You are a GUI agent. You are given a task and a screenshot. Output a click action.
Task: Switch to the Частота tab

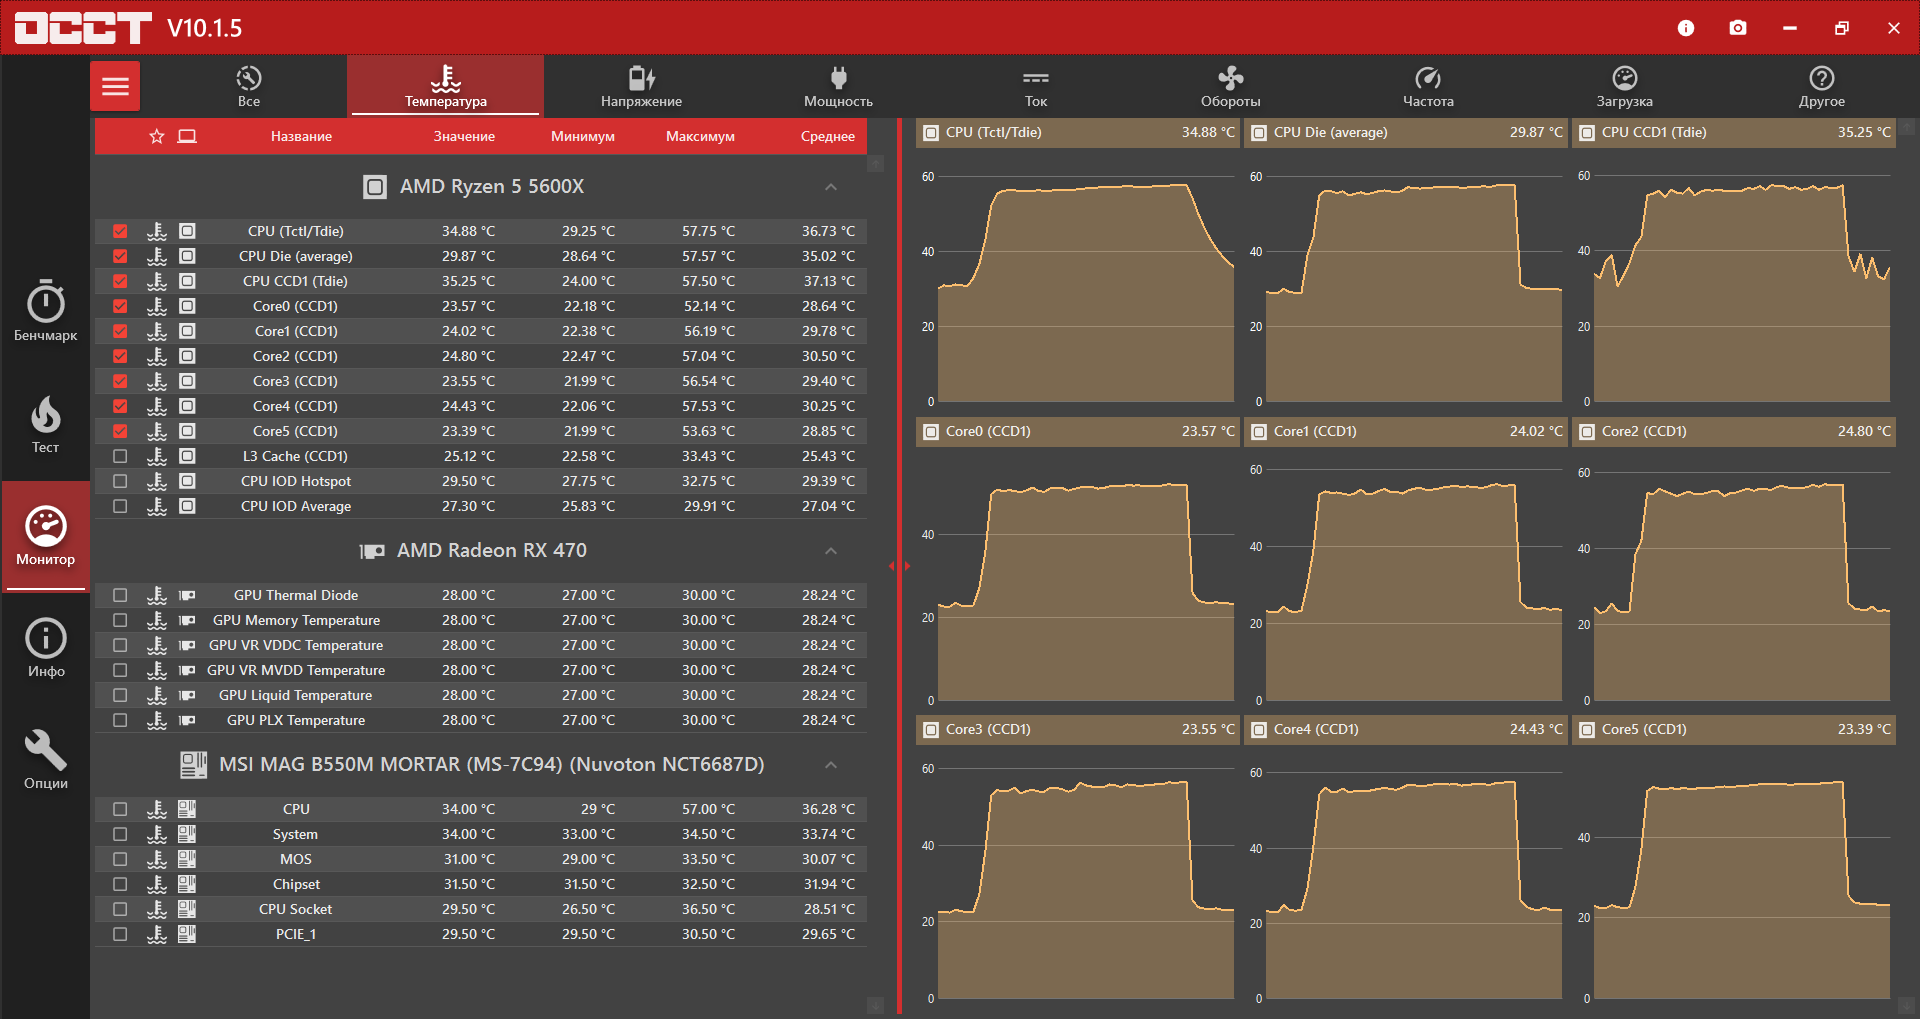coord(1428,86)
